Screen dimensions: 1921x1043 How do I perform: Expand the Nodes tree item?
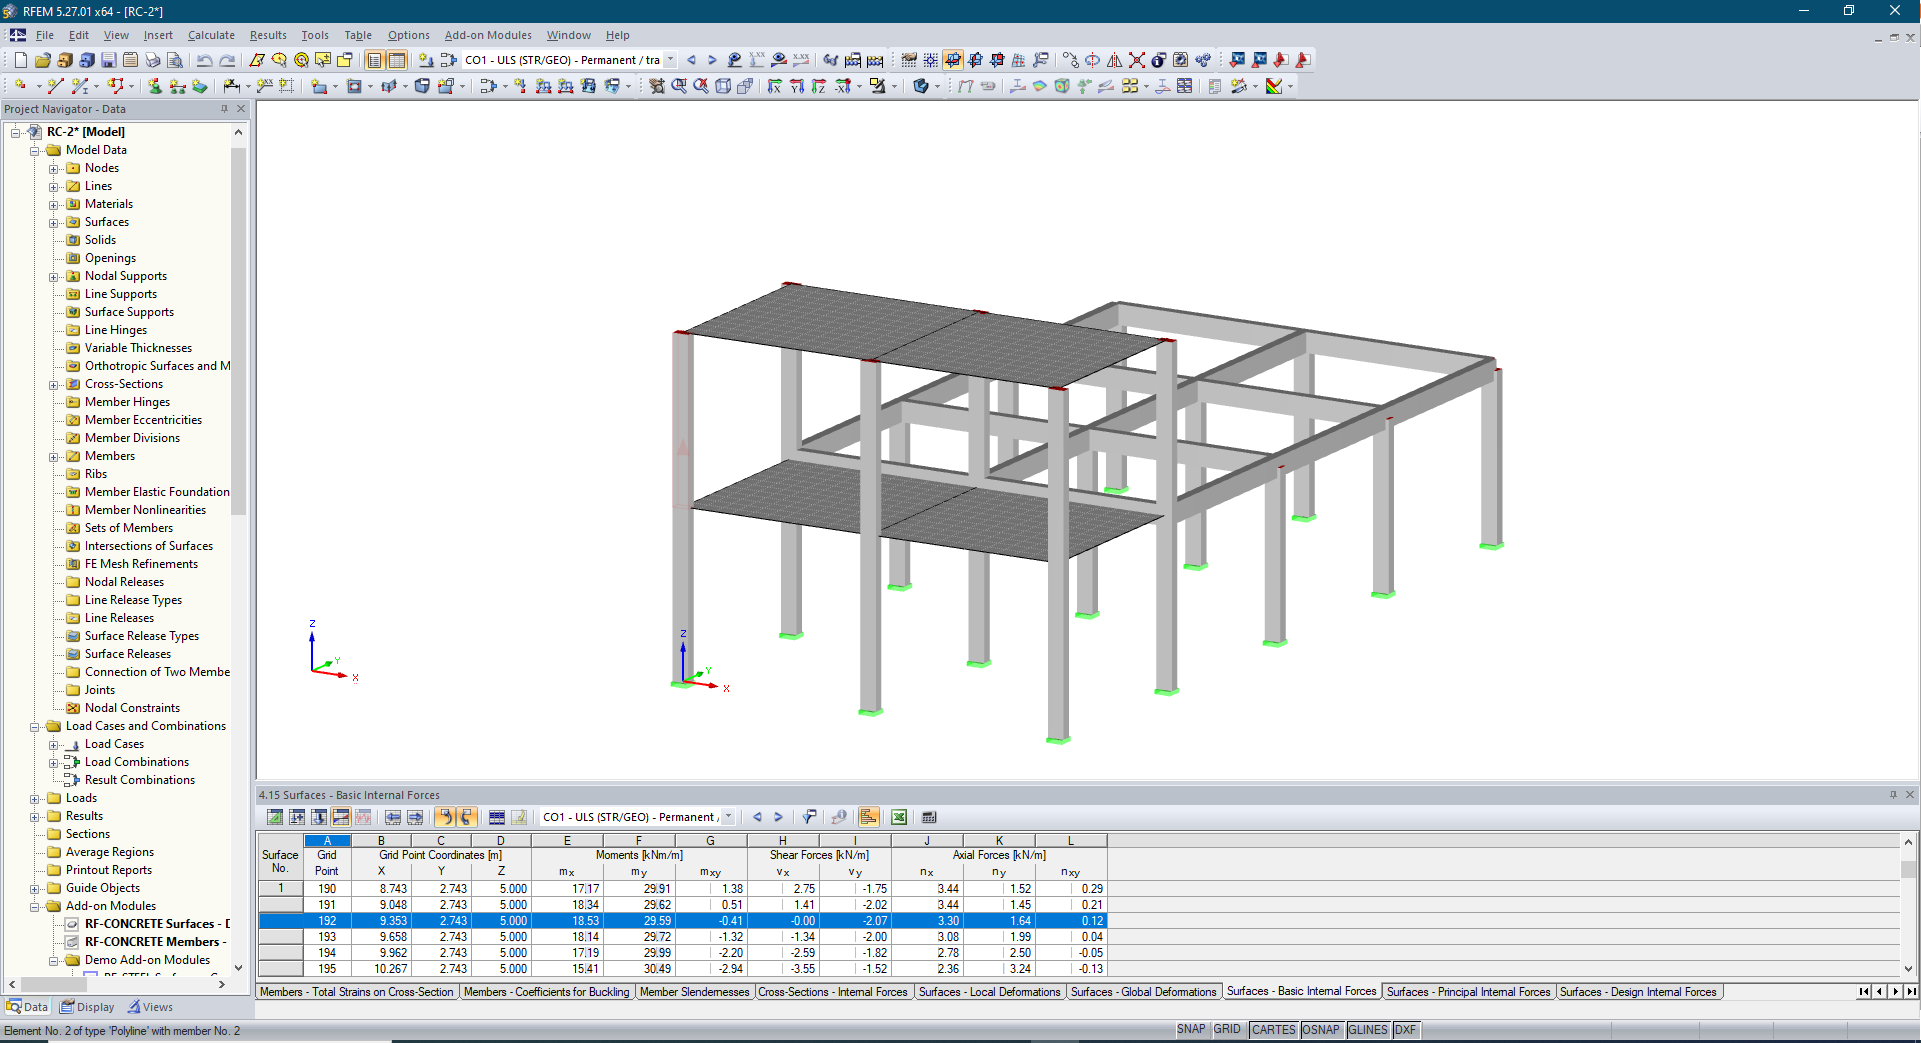[x=55, y=168]
